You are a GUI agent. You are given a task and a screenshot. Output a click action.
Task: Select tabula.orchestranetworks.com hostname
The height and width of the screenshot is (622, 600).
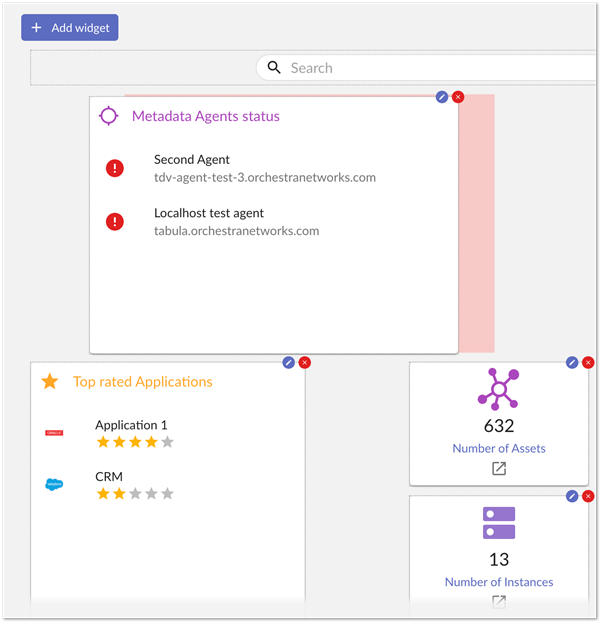236,231
